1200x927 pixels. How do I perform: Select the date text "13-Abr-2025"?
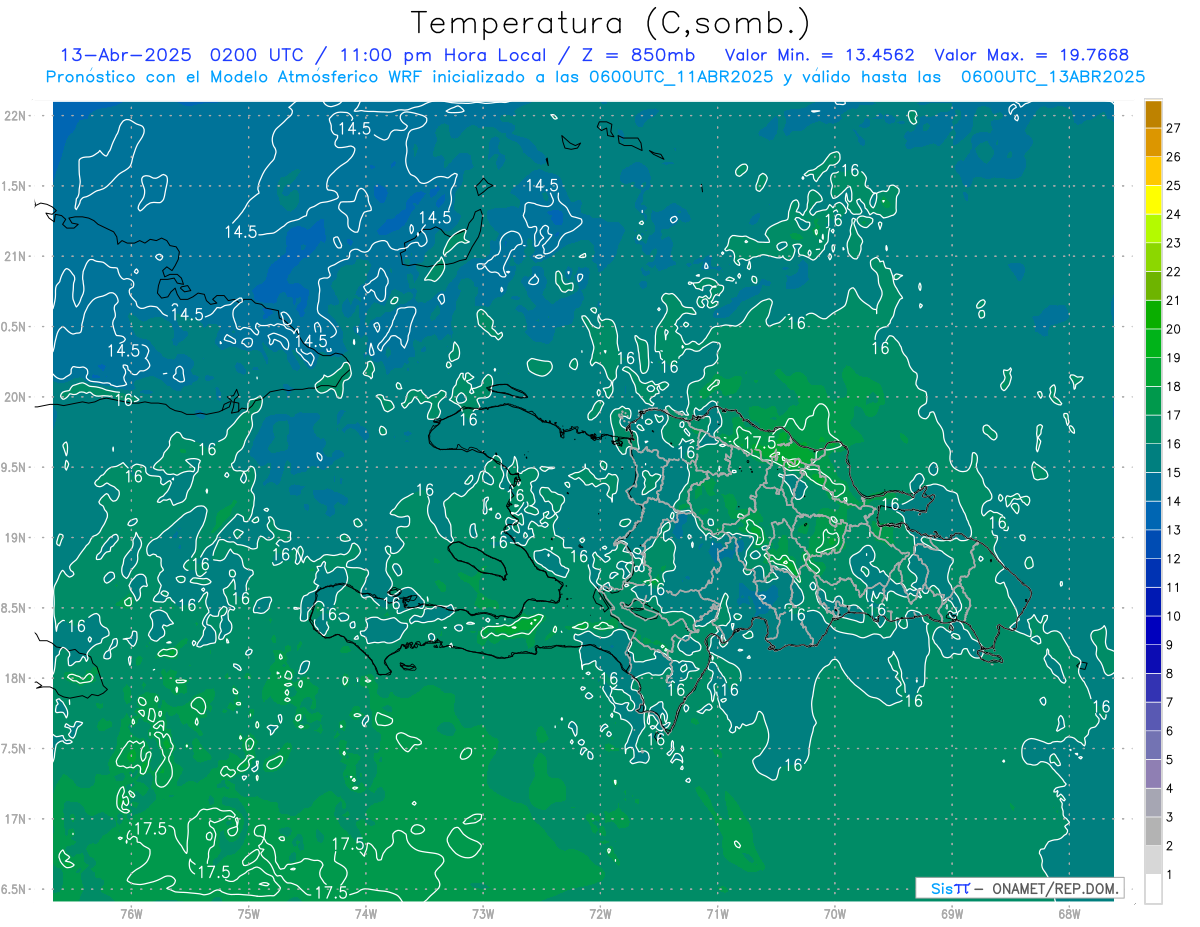[x=128, y=55]
